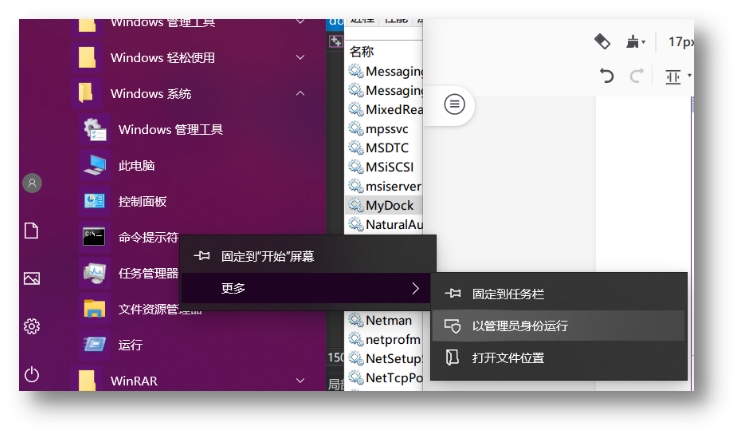This screenshot has height=437, width=740.
Task: Click the gear icon next to the Netman service
Action: (355, 320)
